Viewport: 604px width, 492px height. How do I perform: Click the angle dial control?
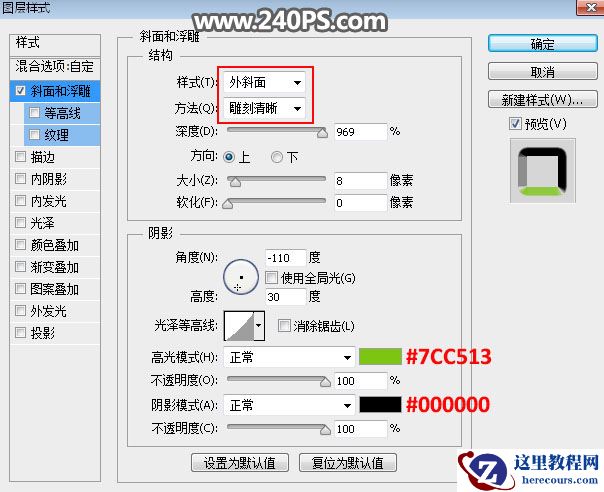(x=241, y=277)
